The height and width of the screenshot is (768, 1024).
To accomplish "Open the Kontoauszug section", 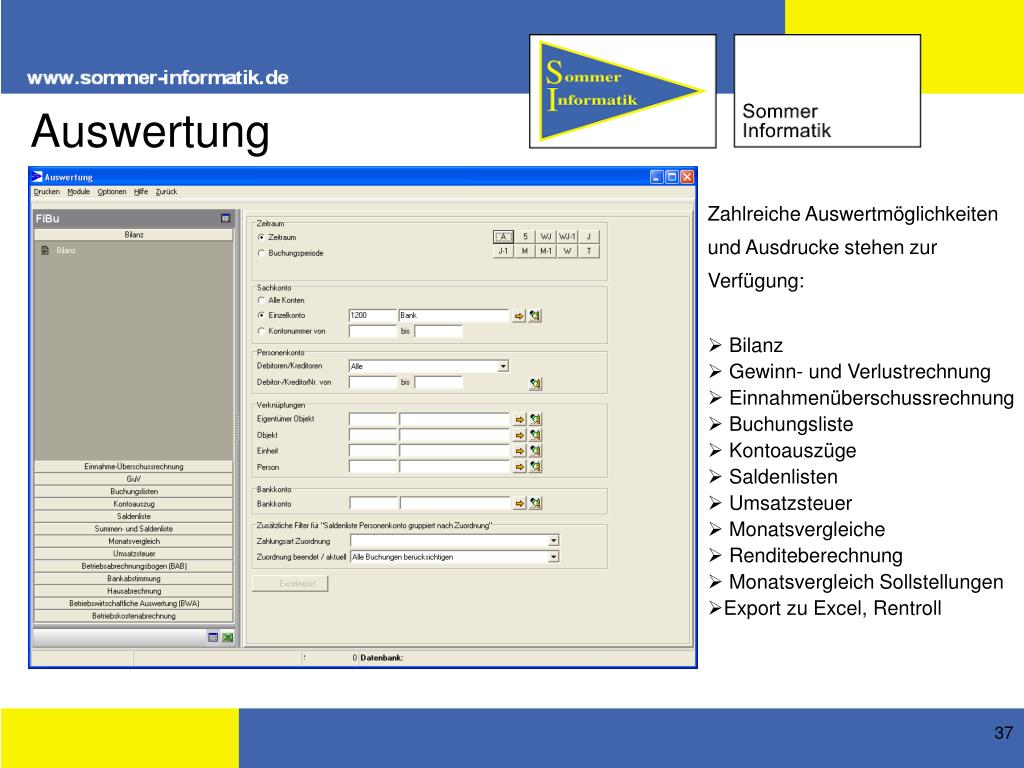I will 133,504.
